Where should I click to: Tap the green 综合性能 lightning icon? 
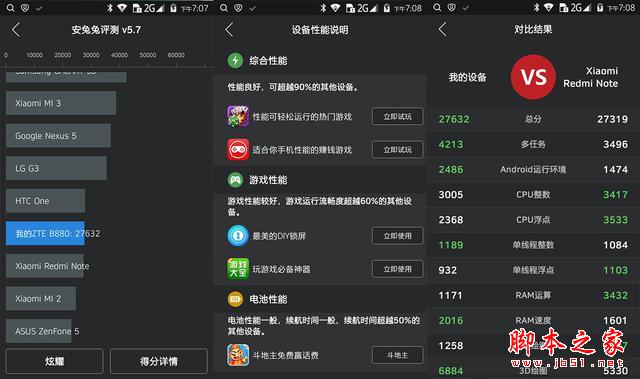235,60
